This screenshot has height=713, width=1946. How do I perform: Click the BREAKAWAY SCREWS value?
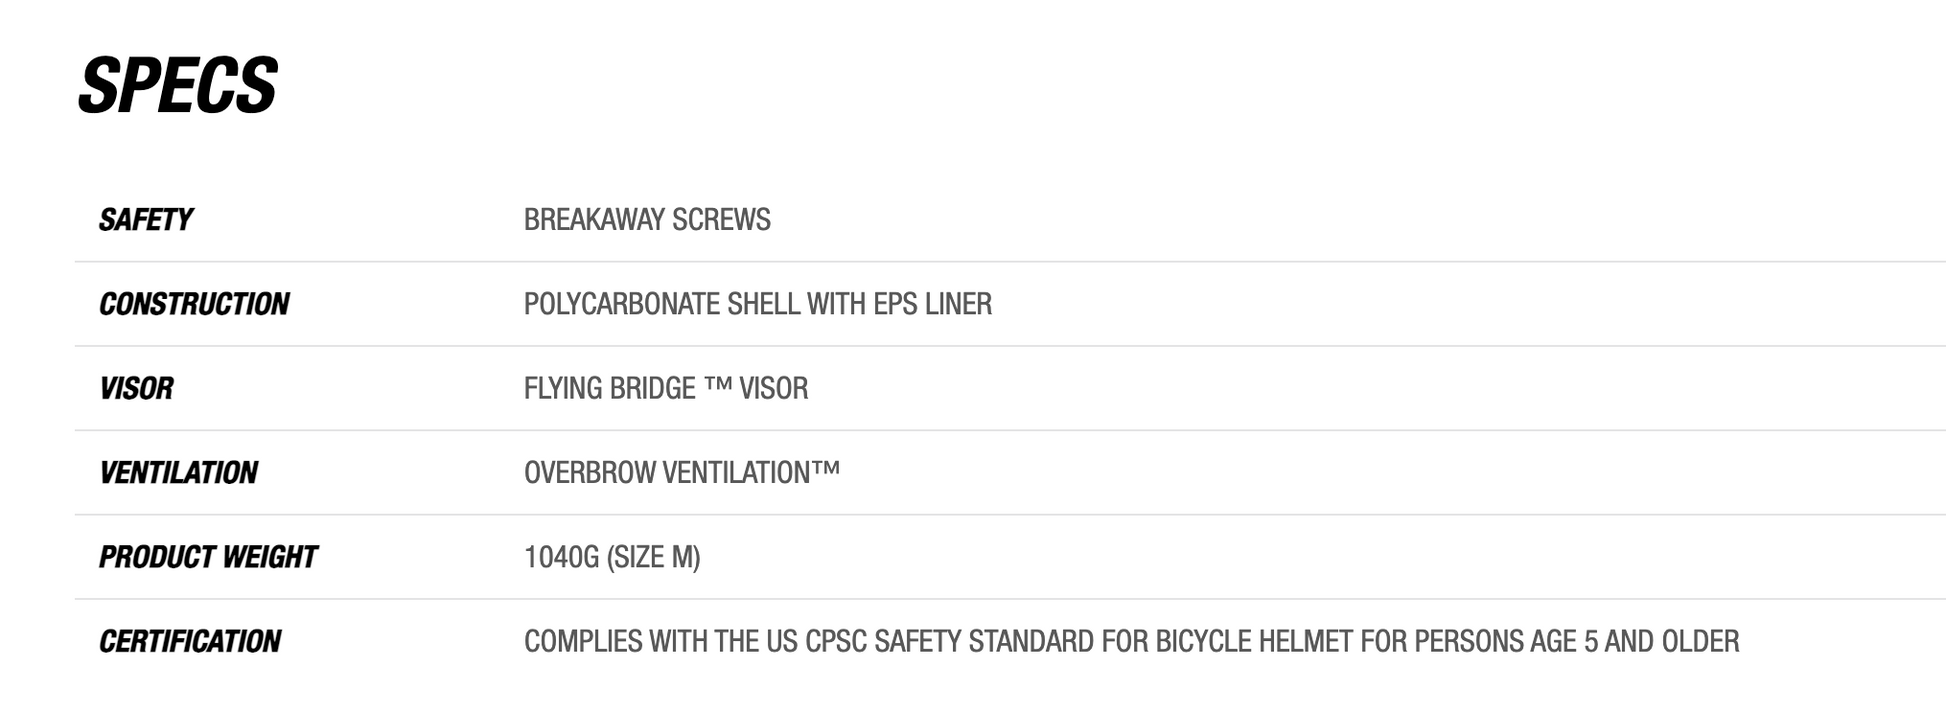[647, 220]
